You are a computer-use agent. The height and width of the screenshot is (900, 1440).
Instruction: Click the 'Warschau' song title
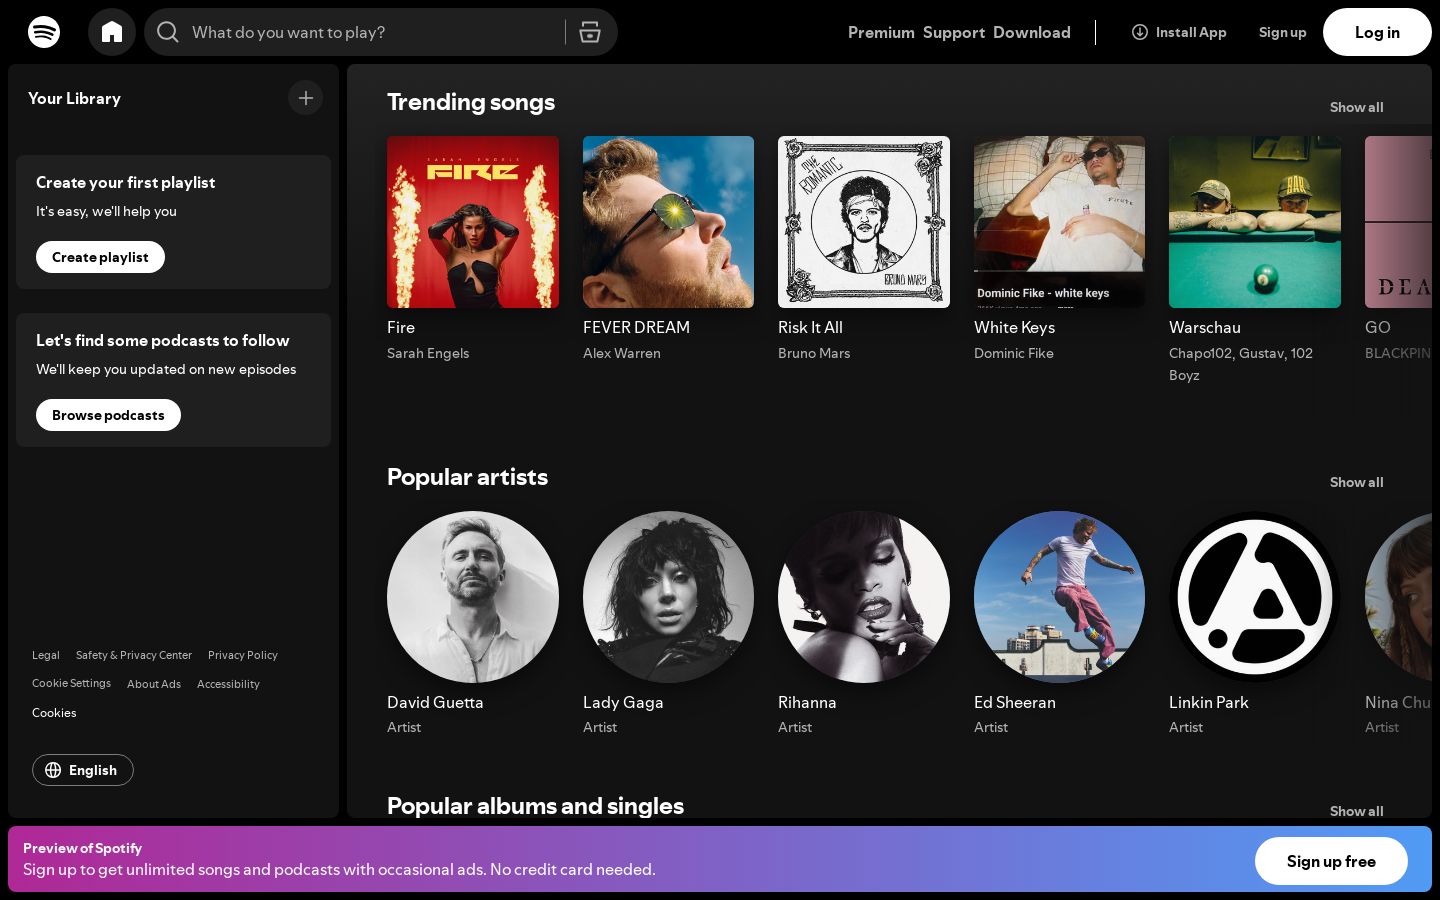(1205, 327)
